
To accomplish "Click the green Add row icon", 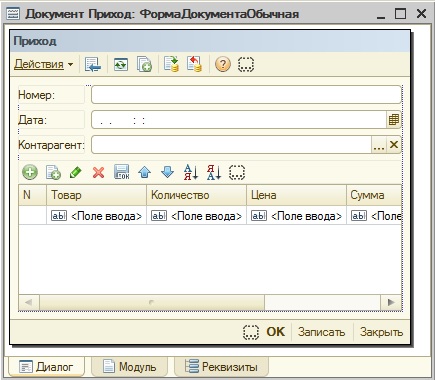I will click(30, 172).
